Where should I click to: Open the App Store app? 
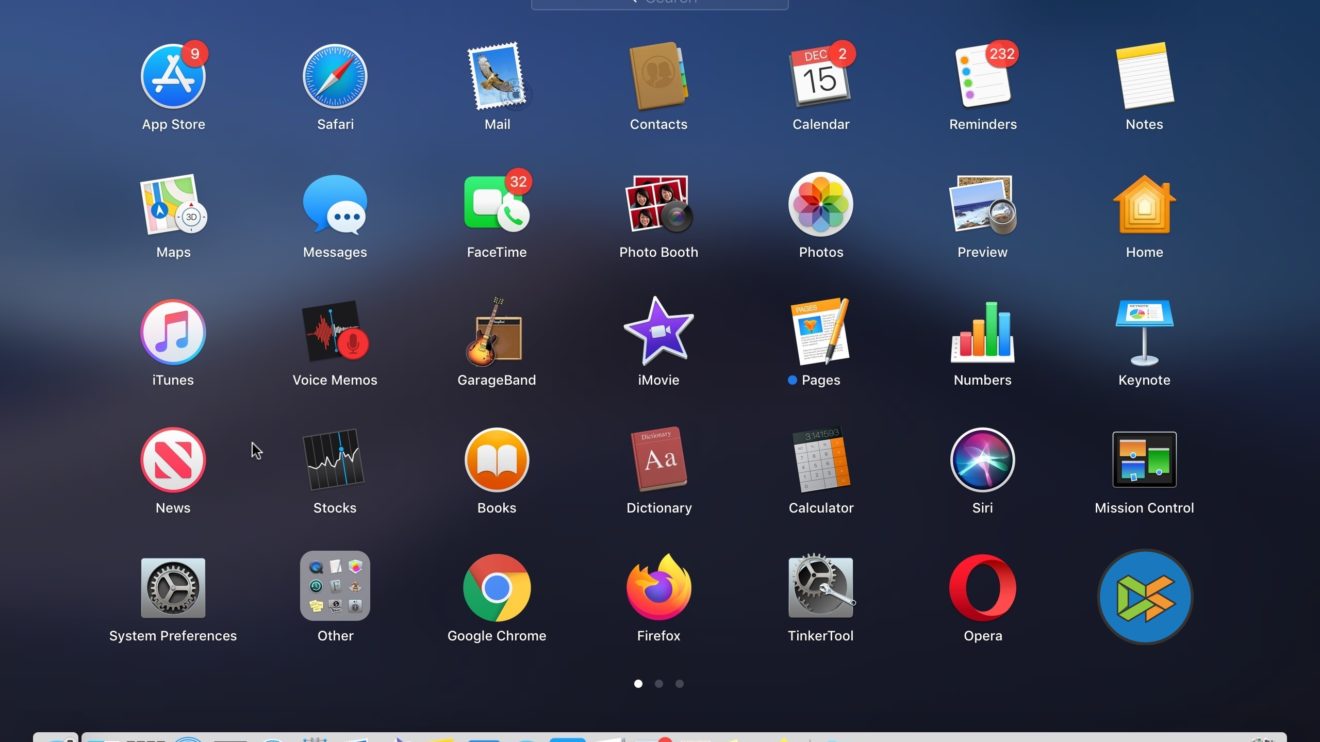(x=173, y=76)
